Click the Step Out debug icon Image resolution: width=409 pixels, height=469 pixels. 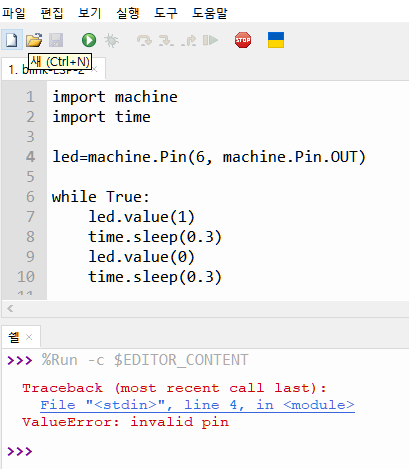point(189,40)
